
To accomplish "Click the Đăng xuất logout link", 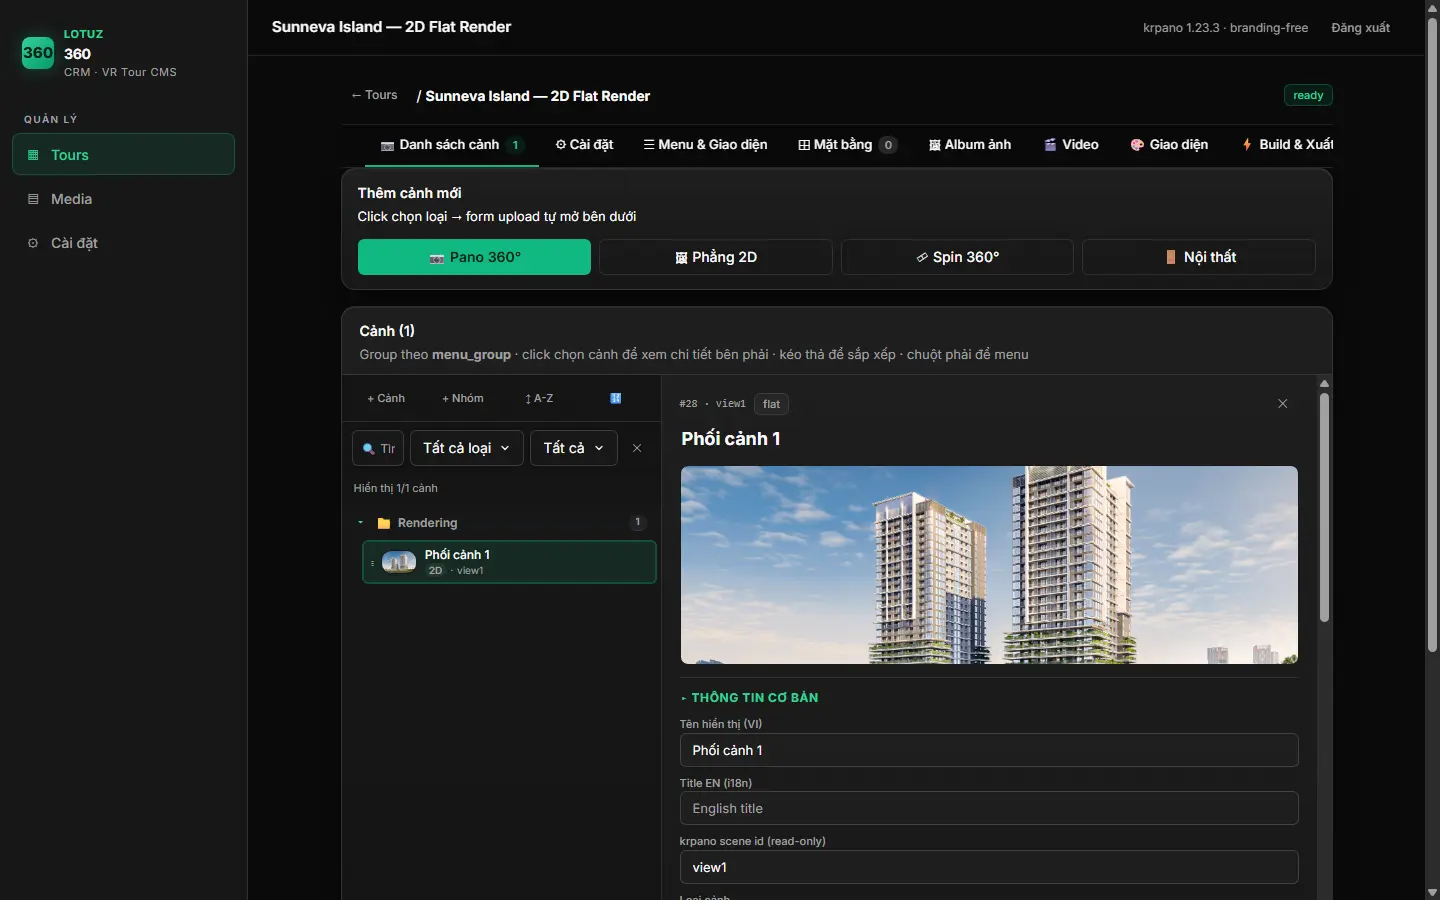I will 1360,28.
